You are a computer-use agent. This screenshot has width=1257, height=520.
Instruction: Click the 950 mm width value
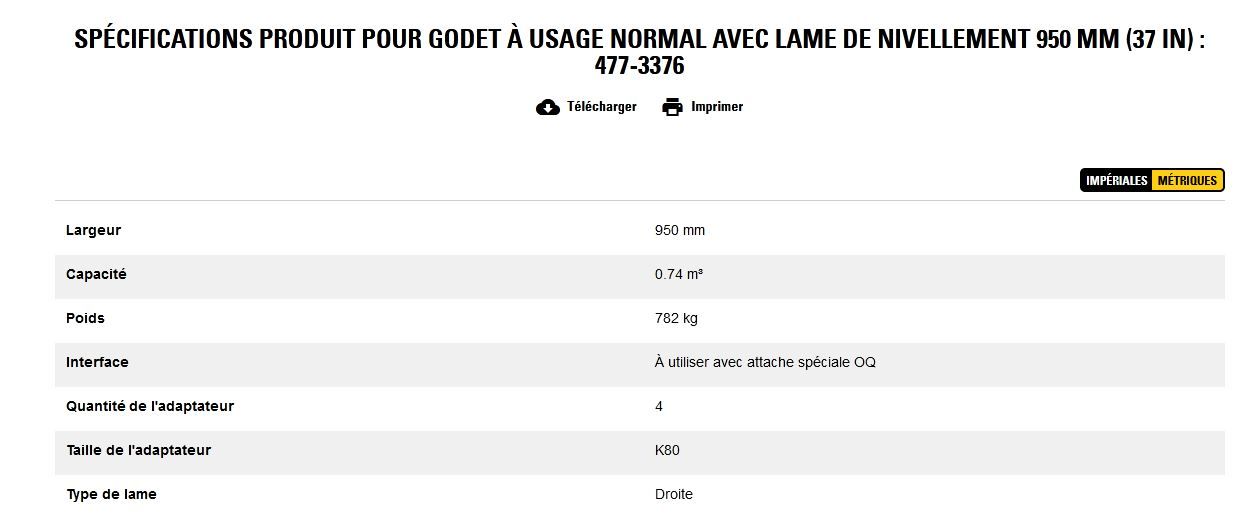tap(680, 230)
